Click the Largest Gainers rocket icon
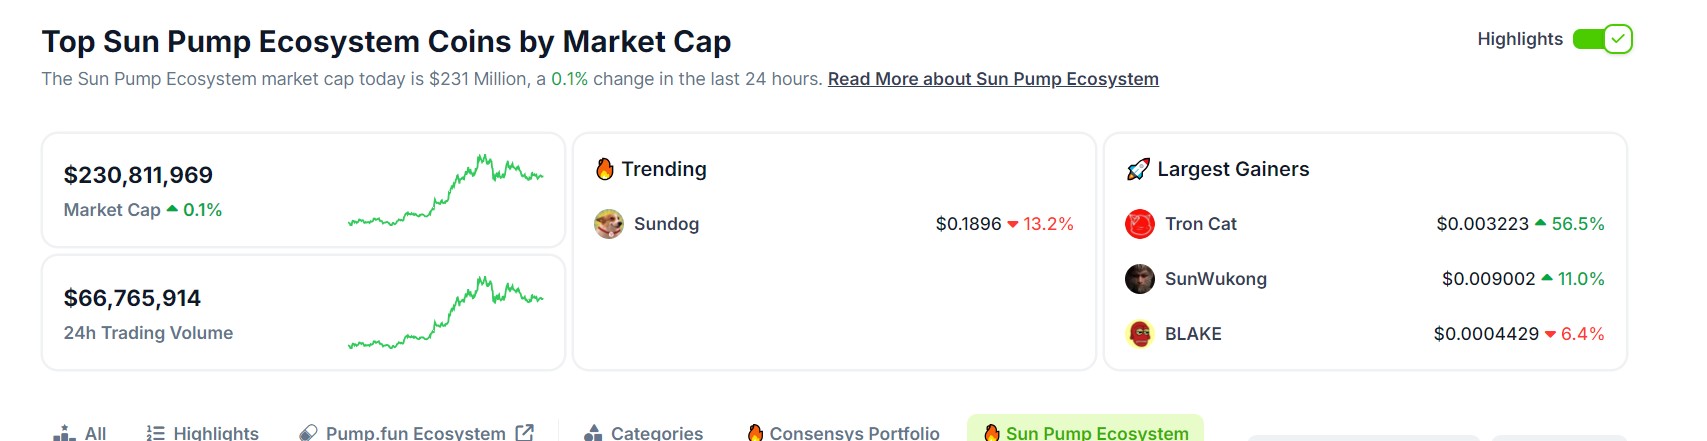1707x441 pixels. pos(1138,169)
